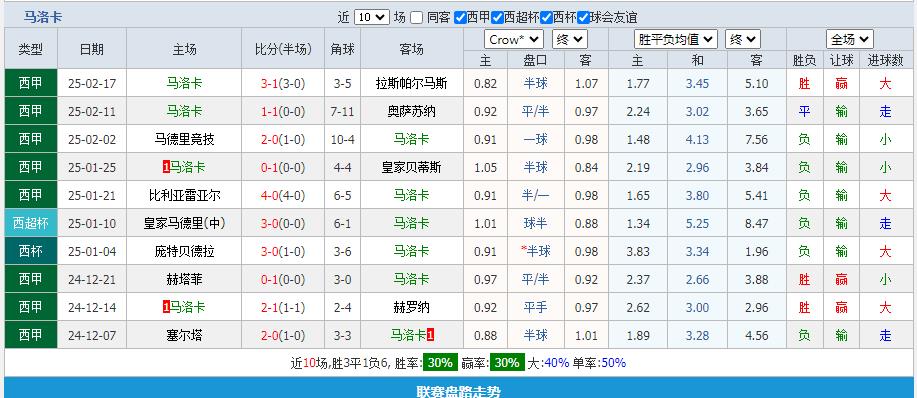The height and width of the screenshot is (398, 917).
Task: Click the red card badge on 25-01-25 马洛卡
Action: 166,168
